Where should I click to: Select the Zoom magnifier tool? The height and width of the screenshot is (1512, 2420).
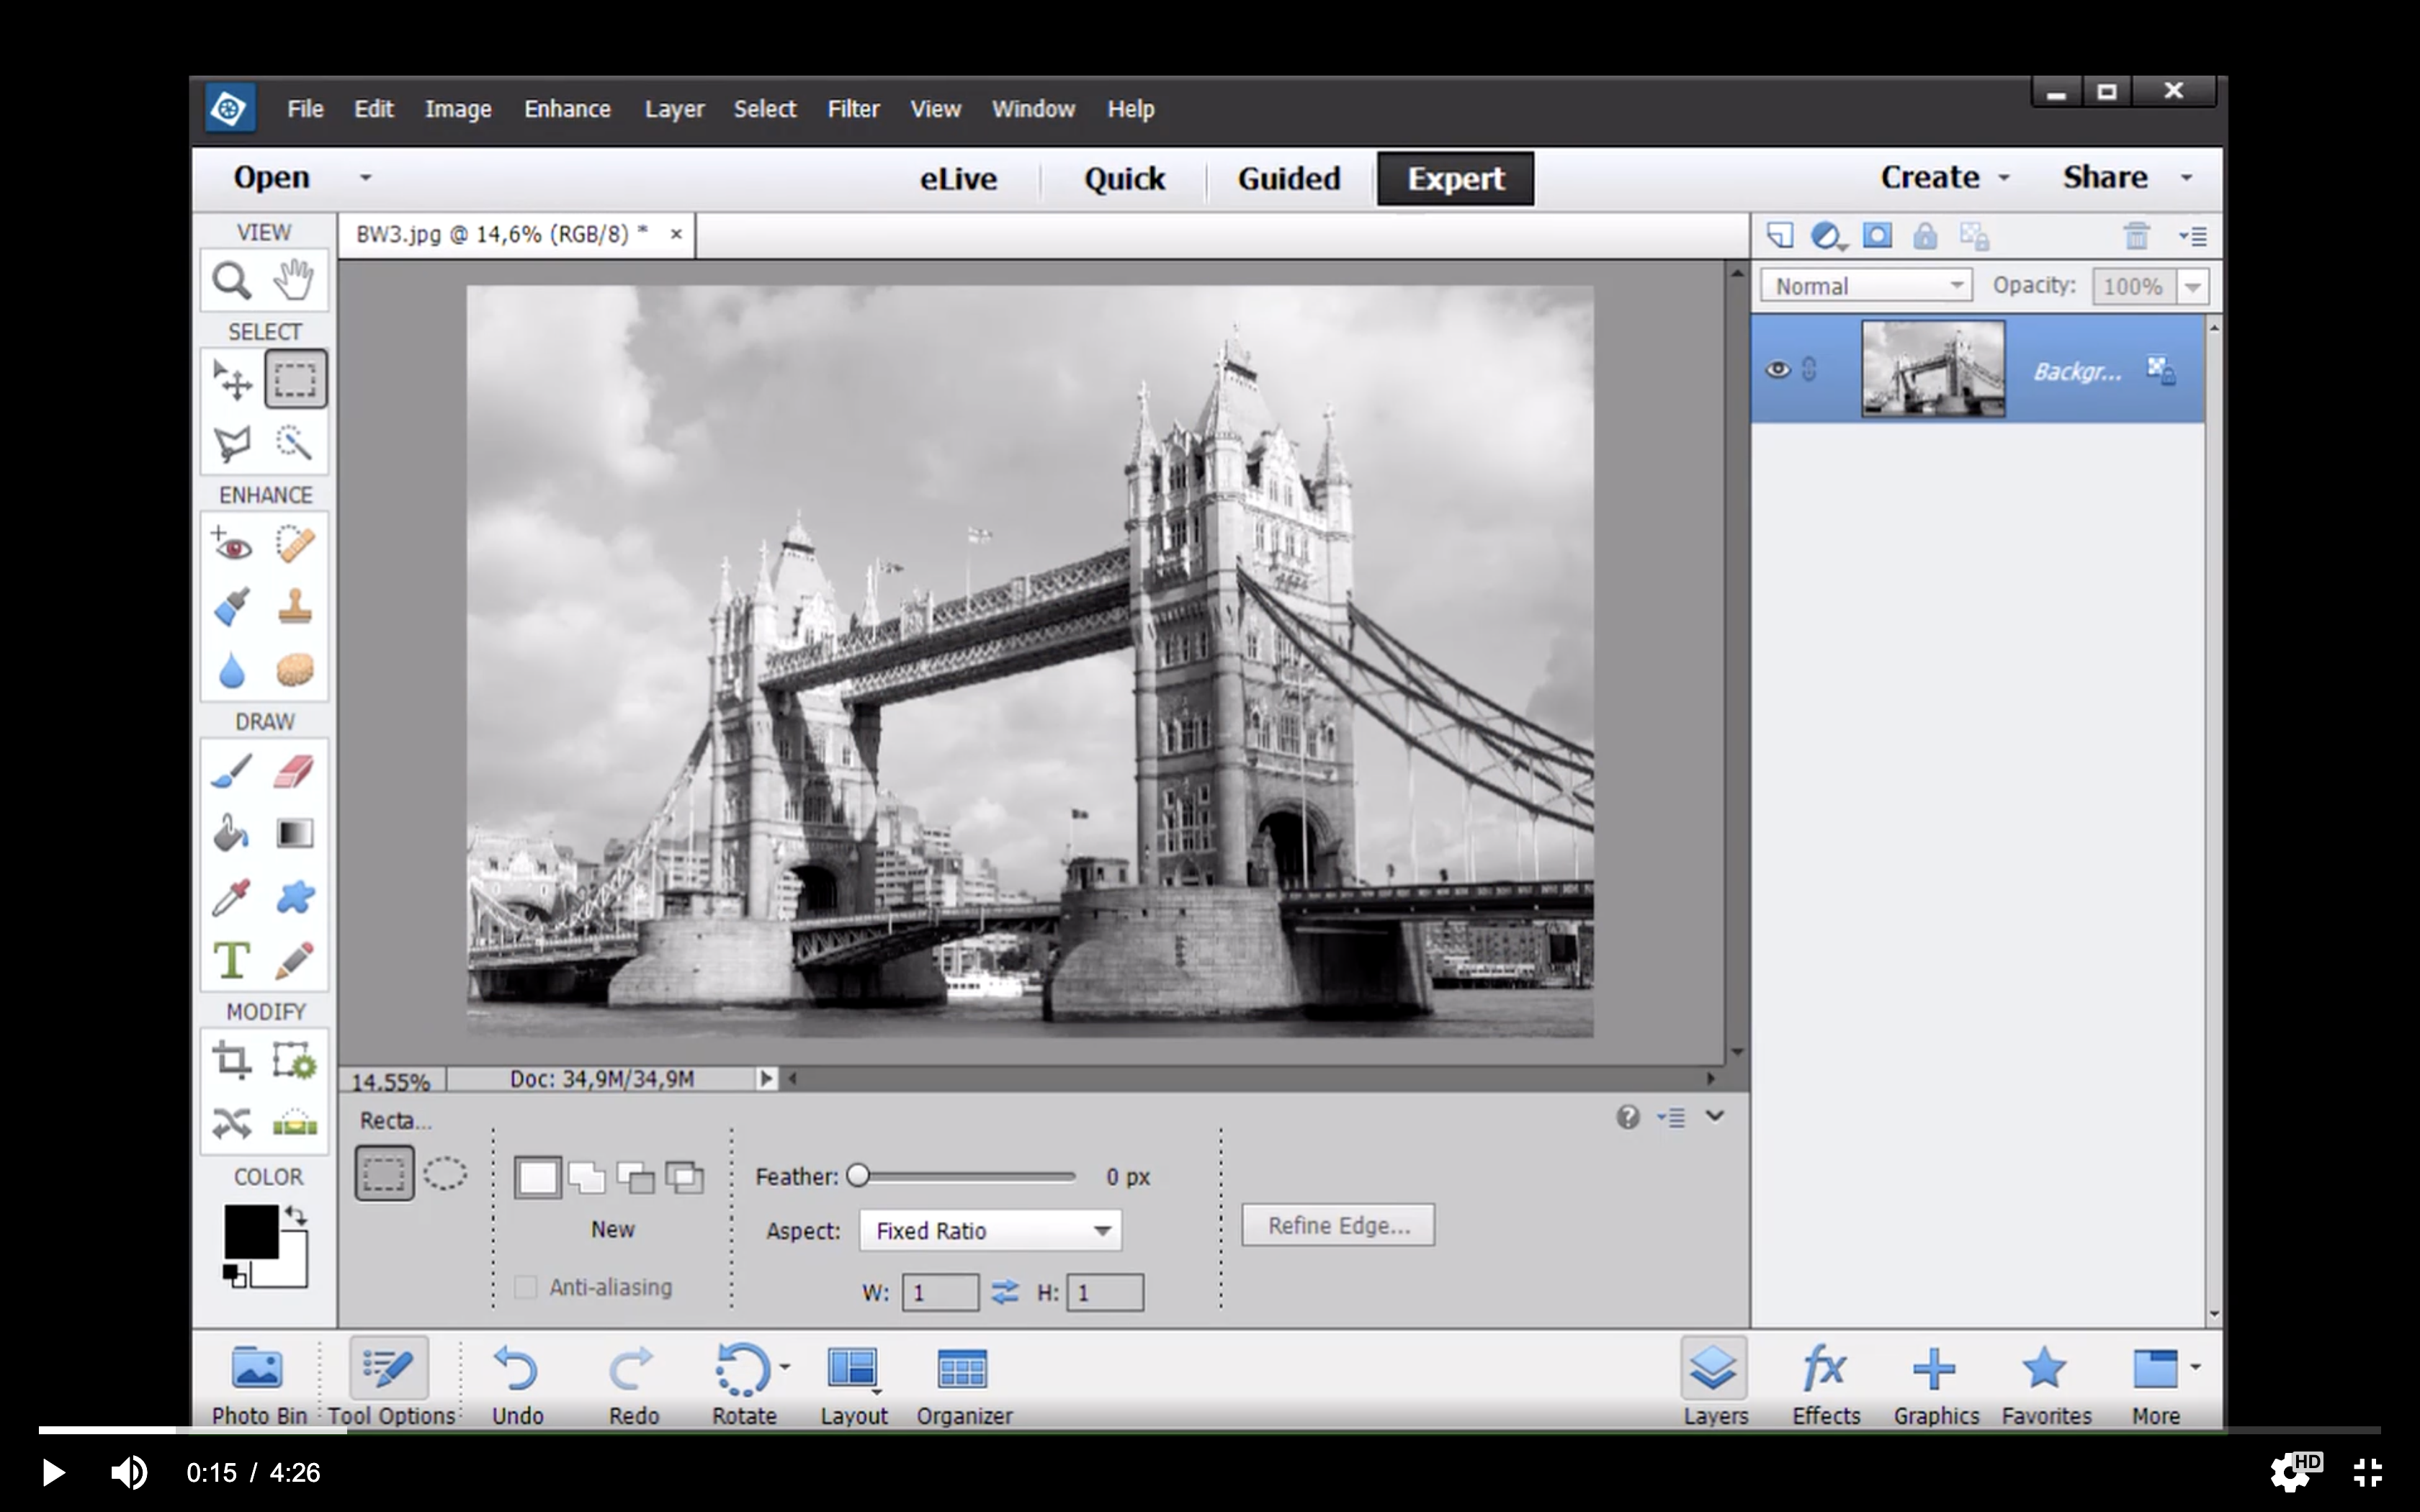click(x=231, y=281)
